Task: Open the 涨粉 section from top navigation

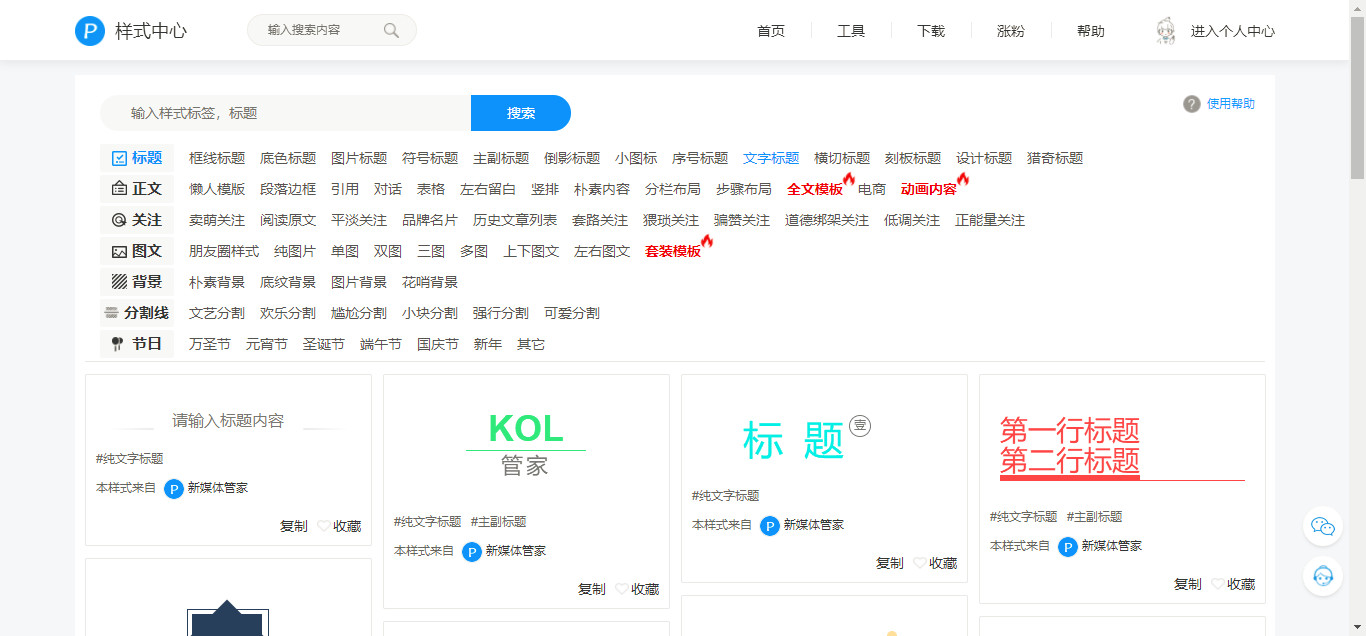Action: point(1011,31)
